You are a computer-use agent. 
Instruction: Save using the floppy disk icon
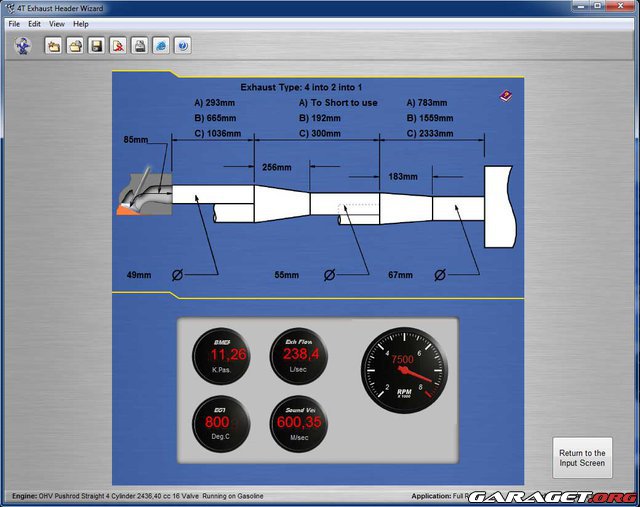(x=96, y=46)
